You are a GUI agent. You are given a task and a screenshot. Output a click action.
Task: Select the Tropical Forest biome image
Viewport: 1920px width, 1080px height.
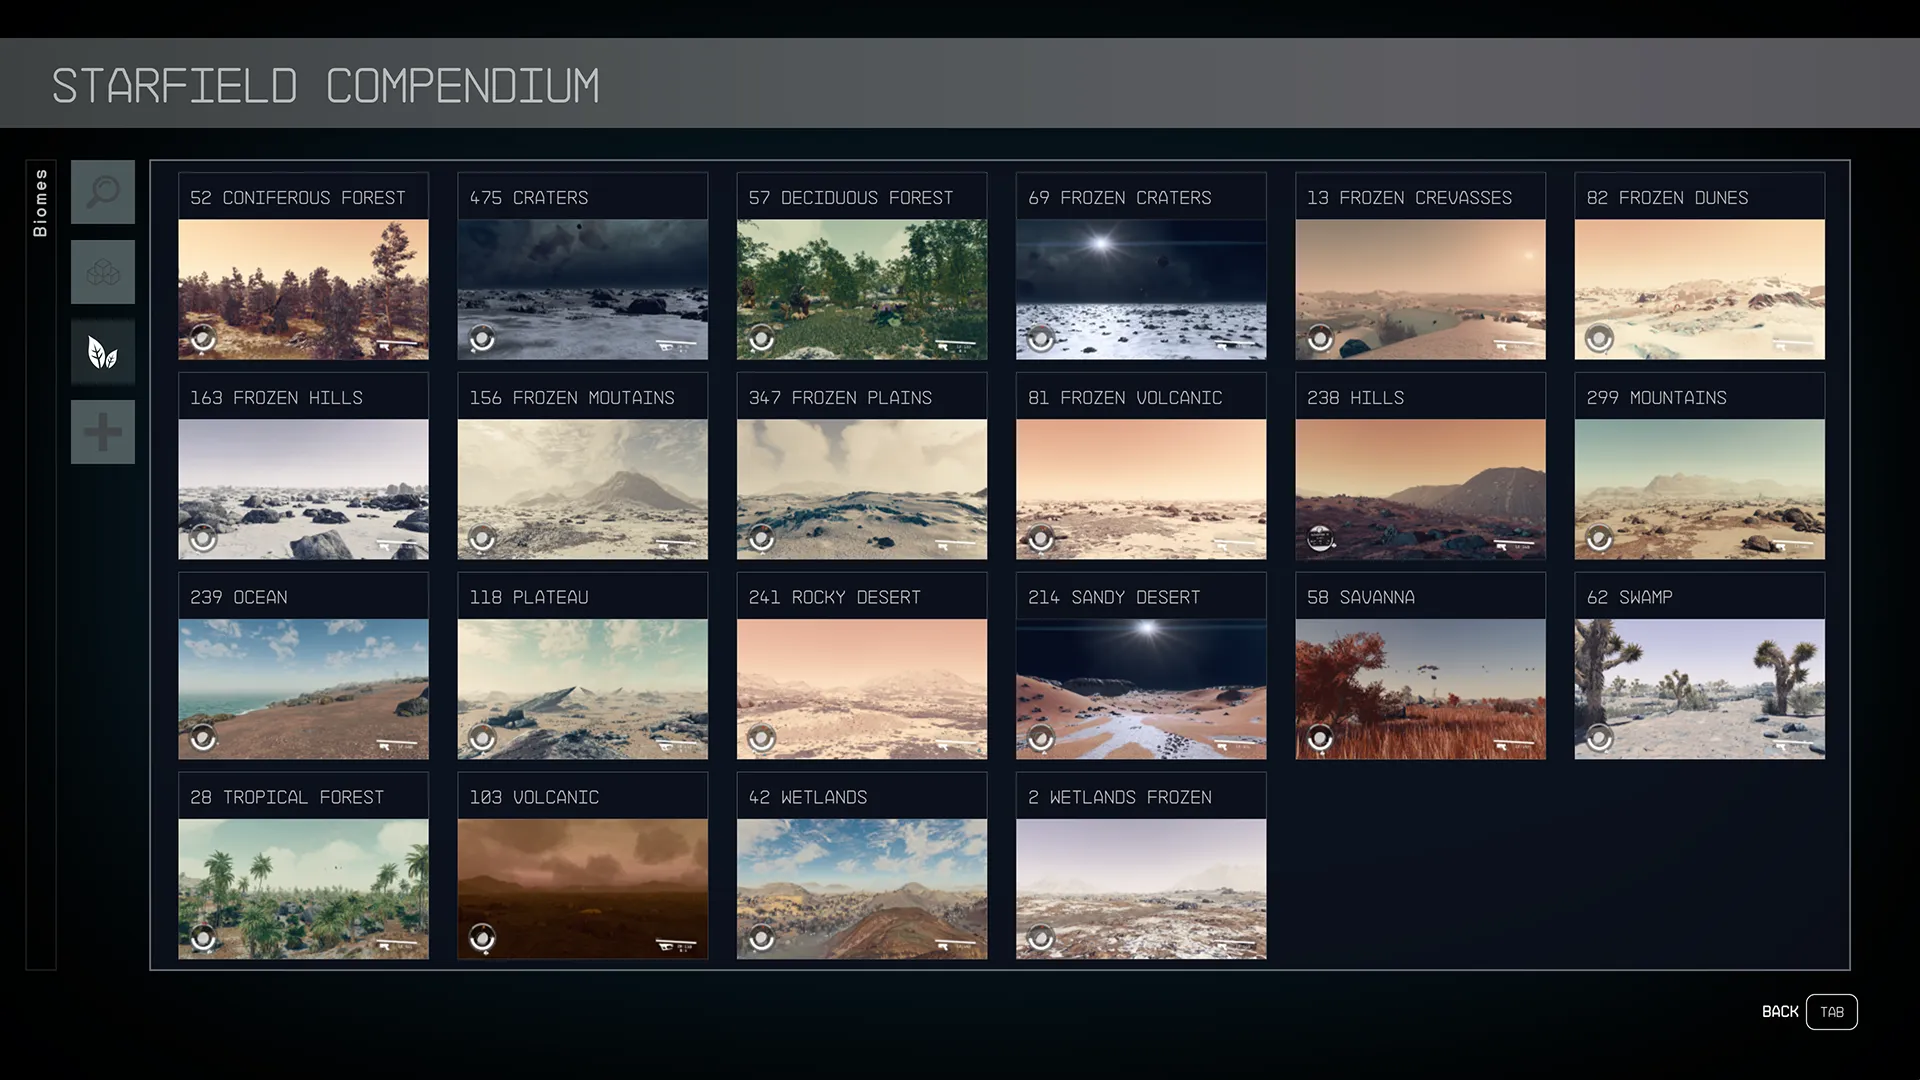click(303, 889)
